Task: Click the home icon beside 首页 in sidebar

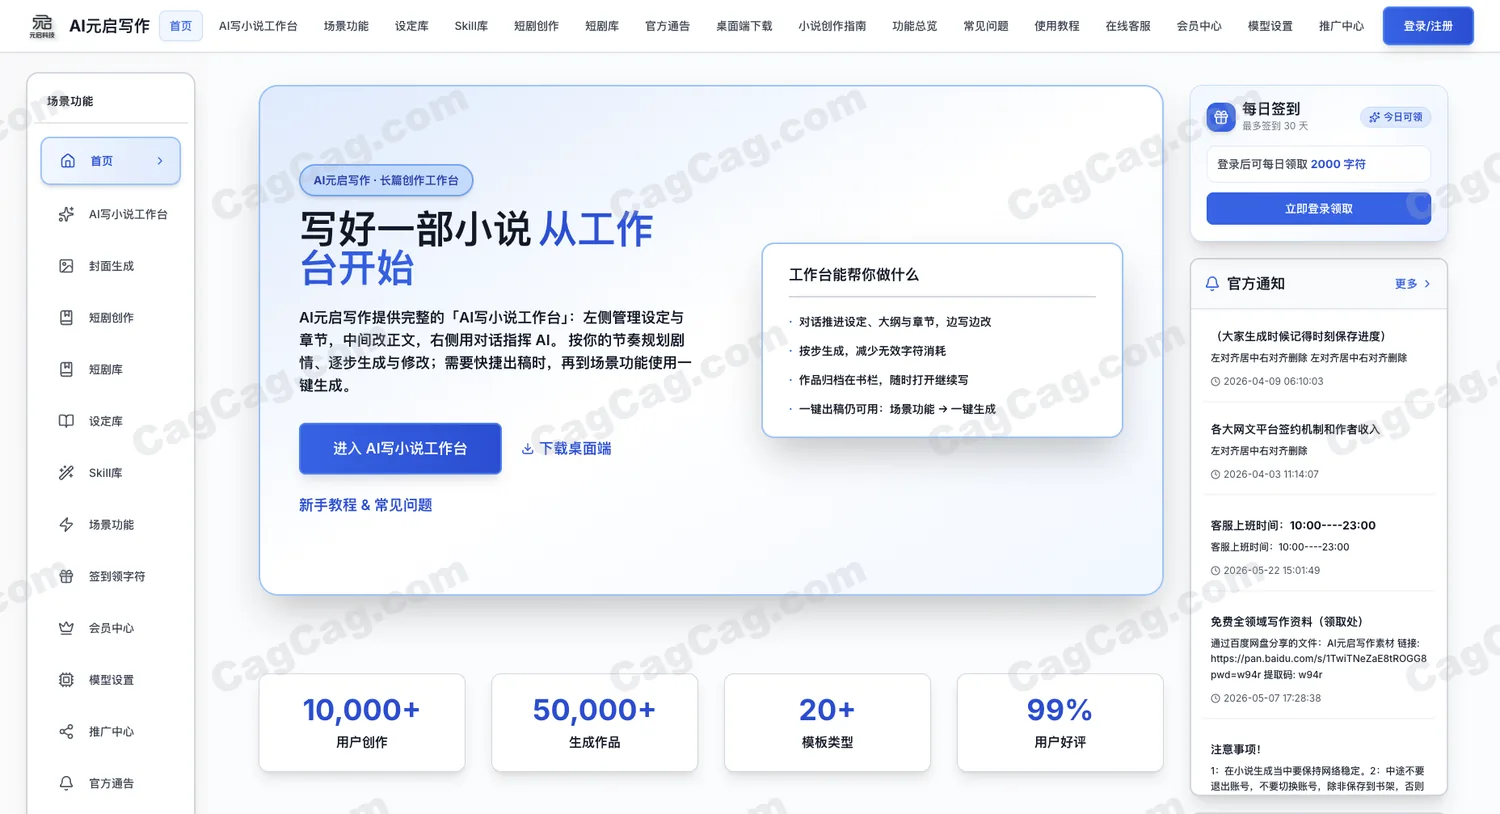Action: coord(67,161)
